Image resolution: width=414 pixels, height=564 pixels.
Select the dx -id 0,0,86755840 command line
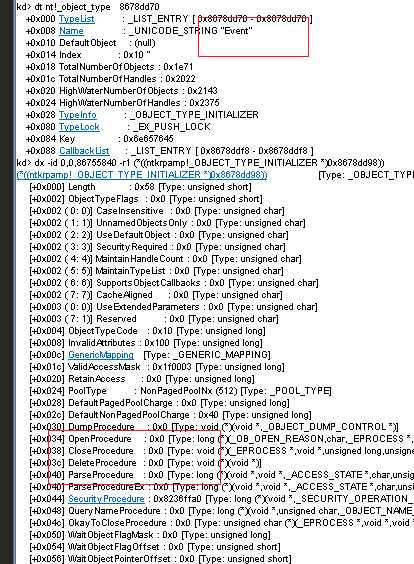[200, 163]
